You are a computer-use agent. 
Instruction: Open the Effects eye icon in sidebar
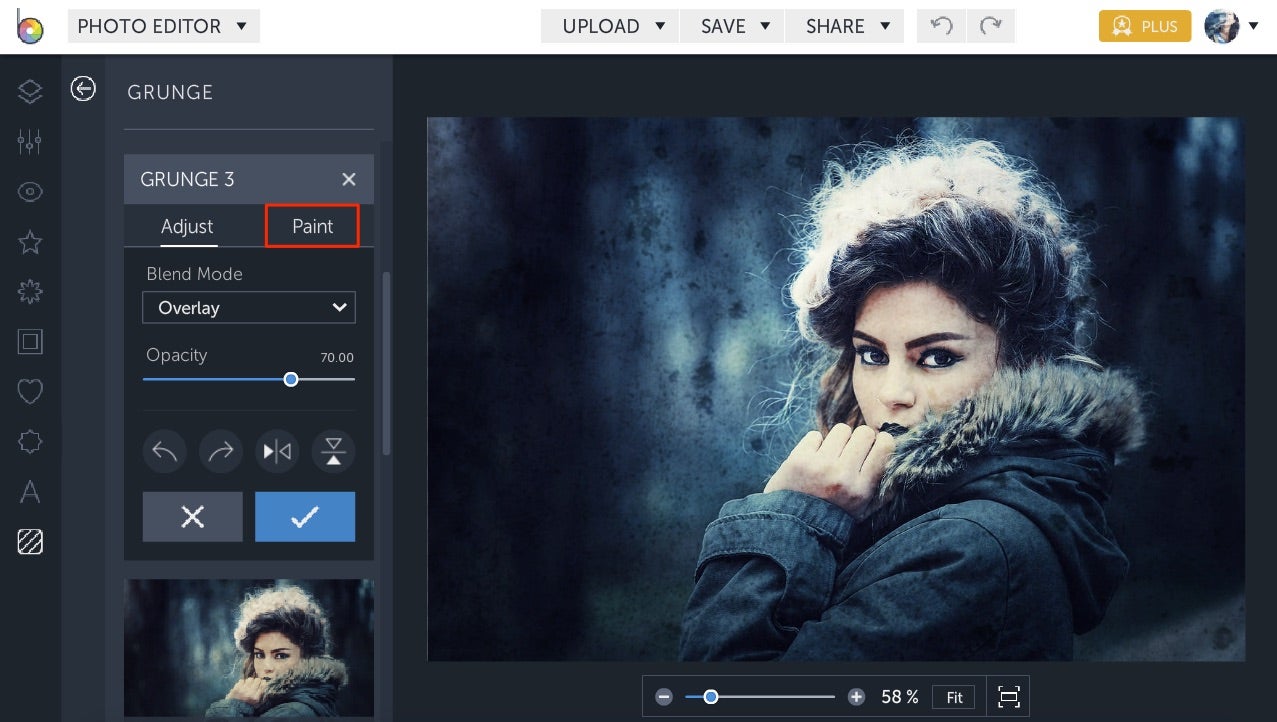tap(29, 191)
